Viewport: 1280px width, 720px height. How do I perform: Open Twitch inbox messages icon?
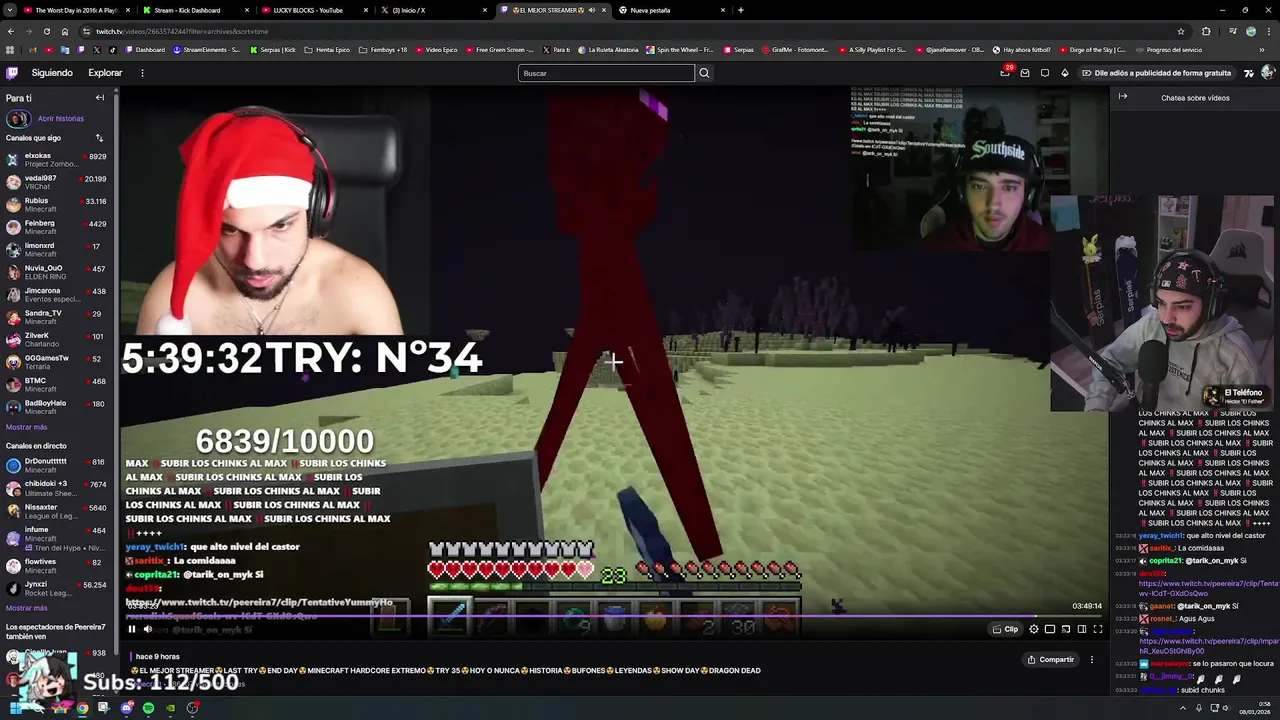pyautogui.click(x=1025, y=73)
